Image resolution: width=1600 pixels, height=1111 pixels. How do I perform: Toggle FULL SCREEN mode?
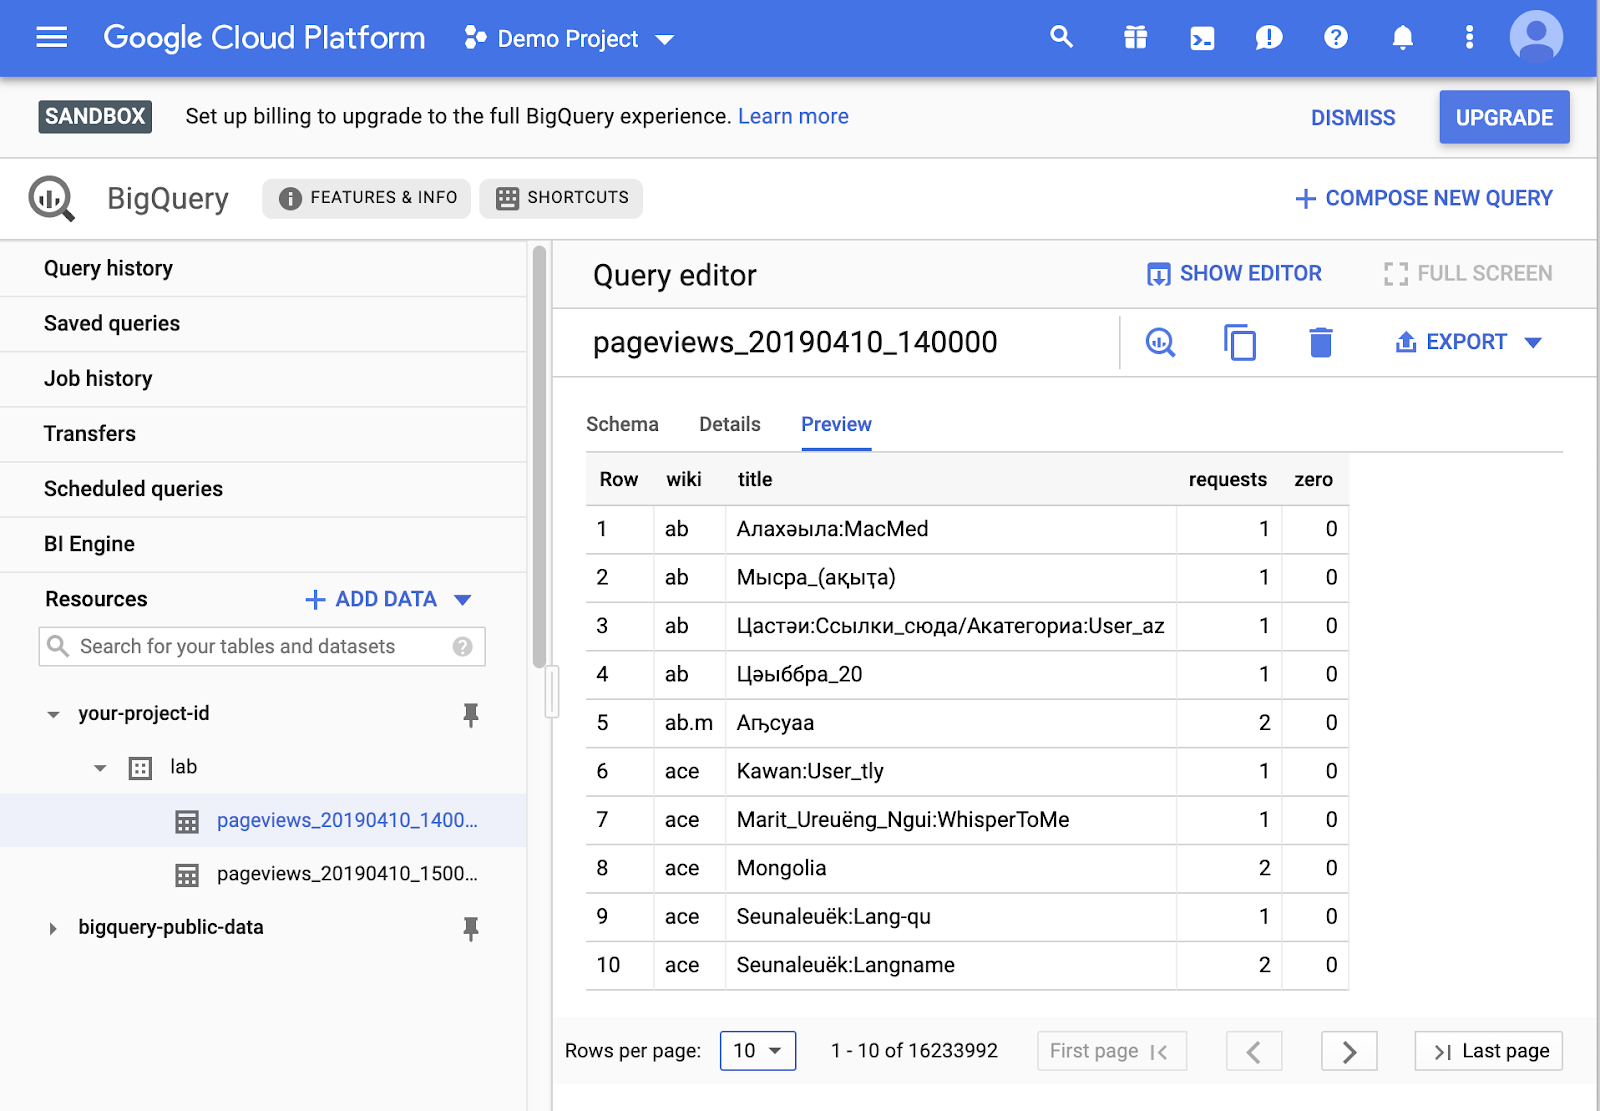(1468, 274)
